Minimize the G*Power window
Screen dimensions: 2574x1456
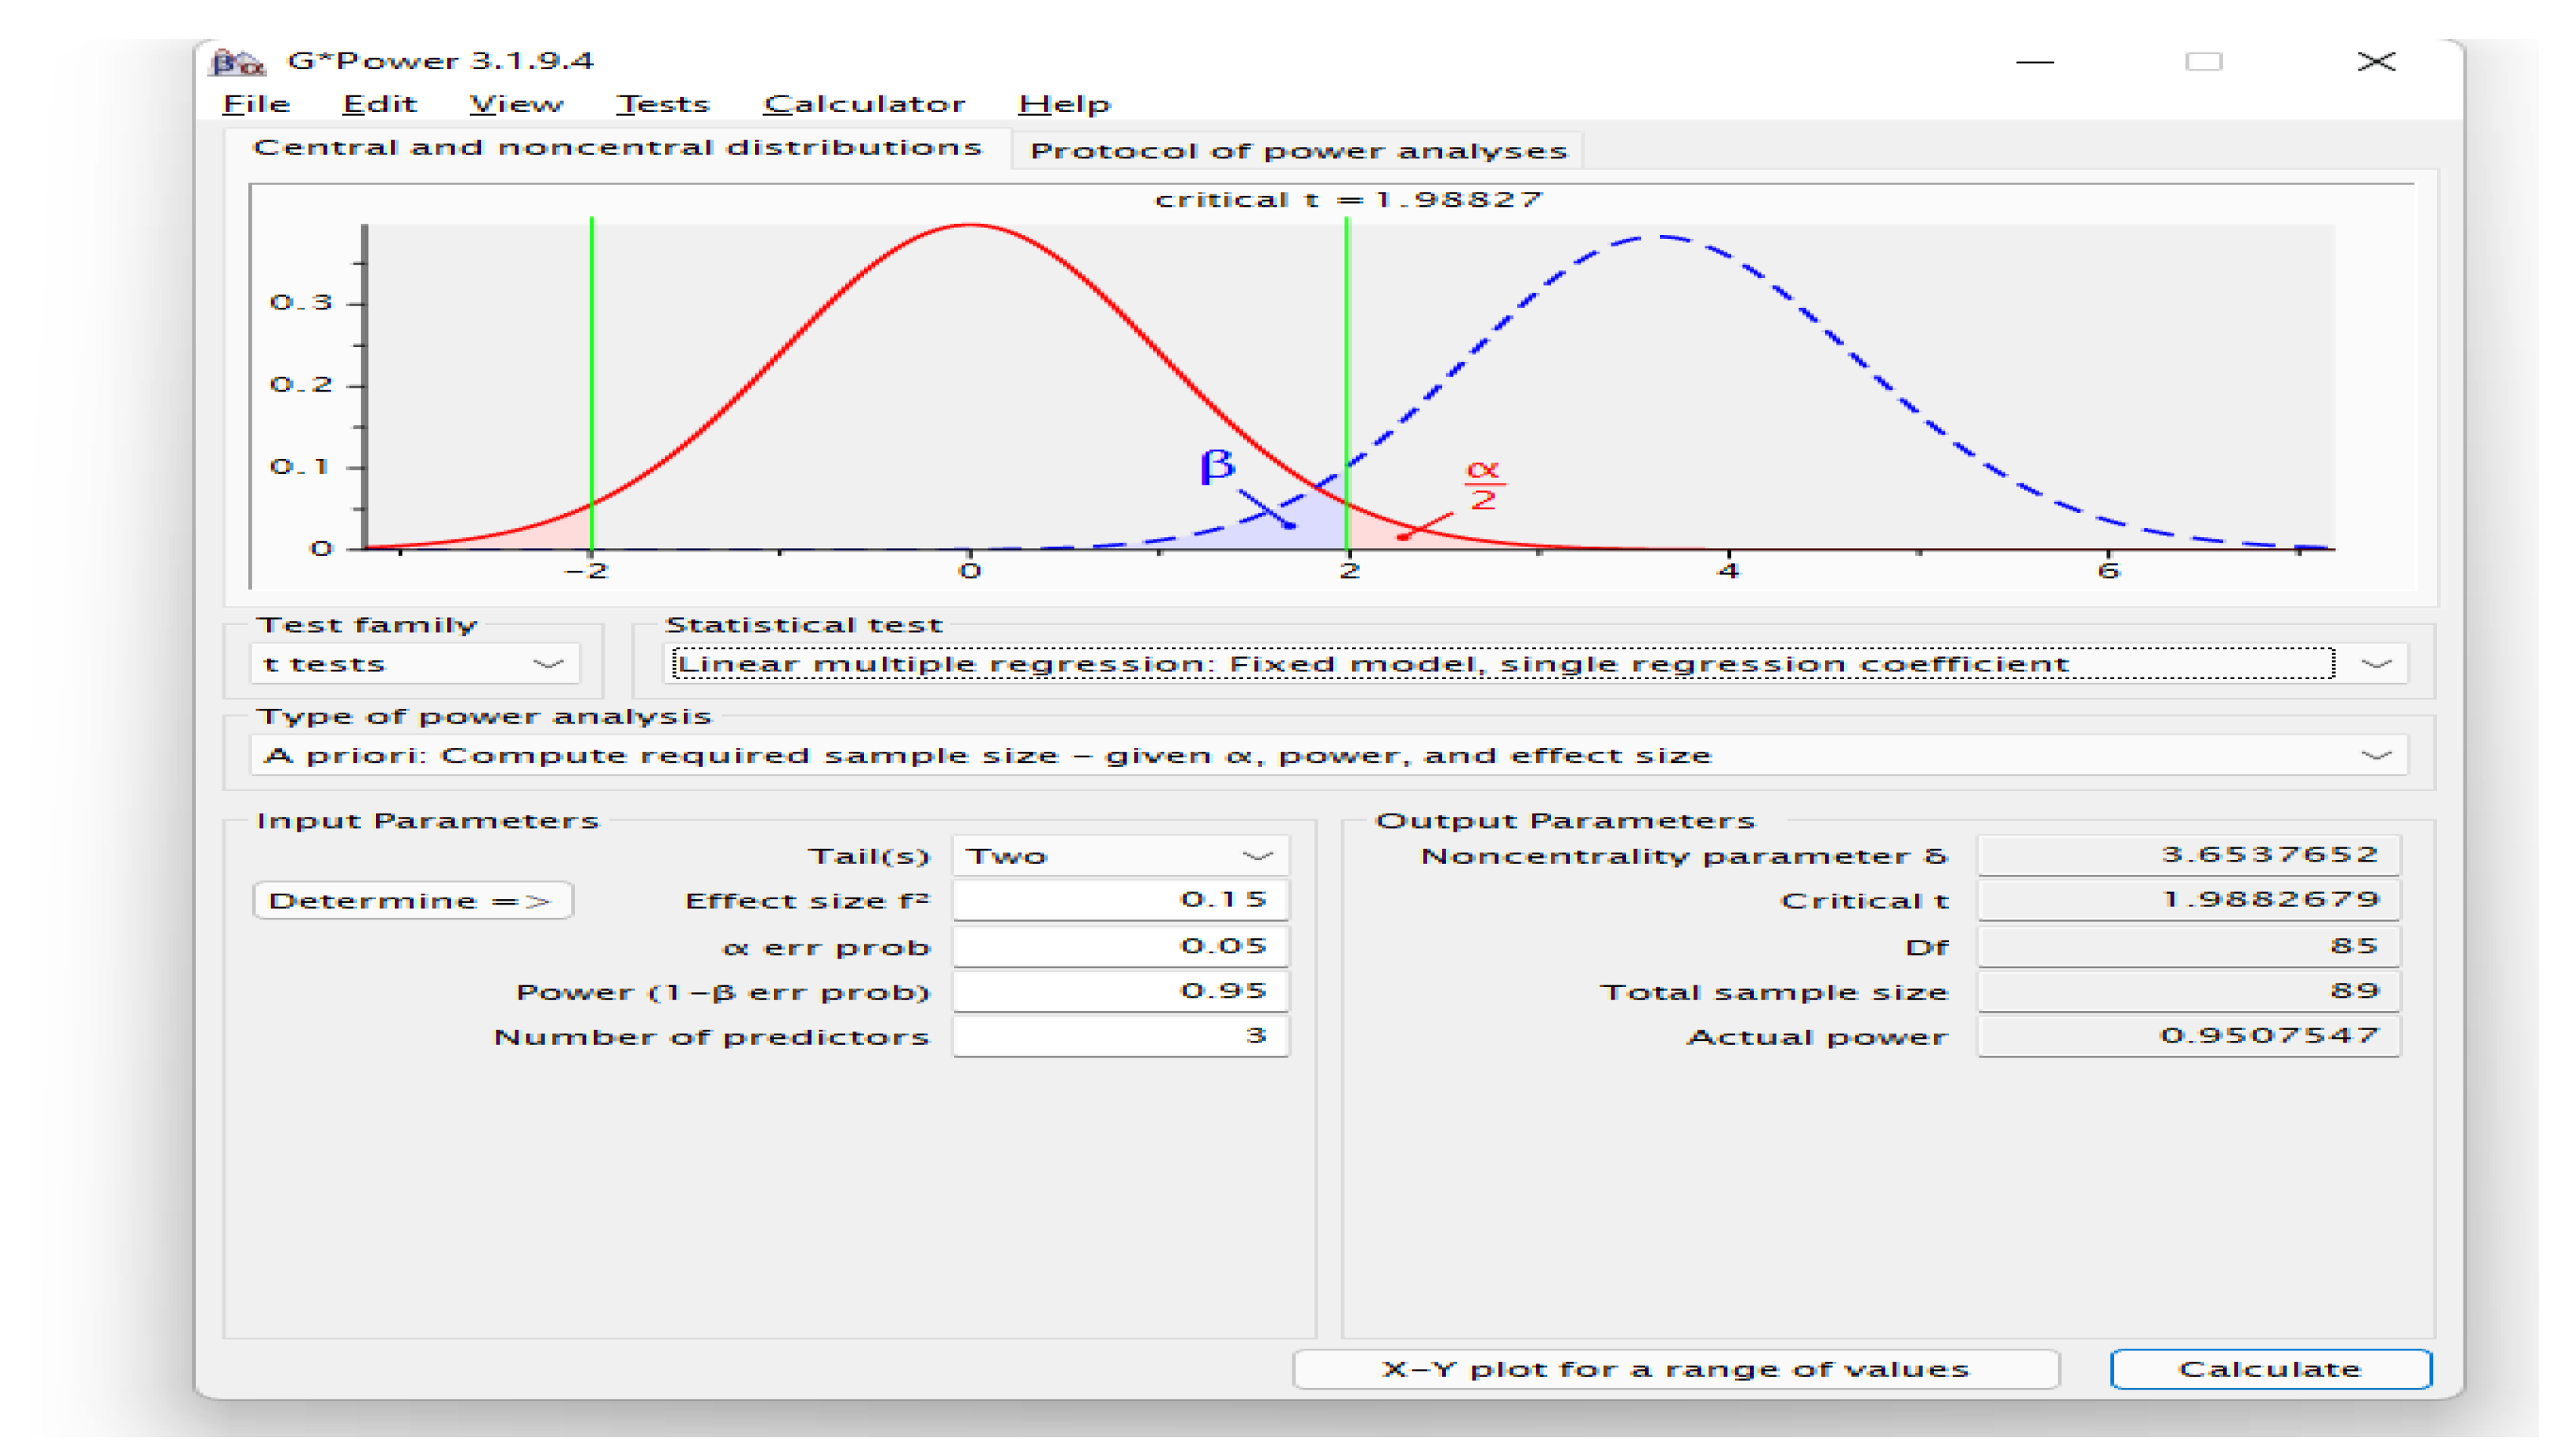[2034, 62]
